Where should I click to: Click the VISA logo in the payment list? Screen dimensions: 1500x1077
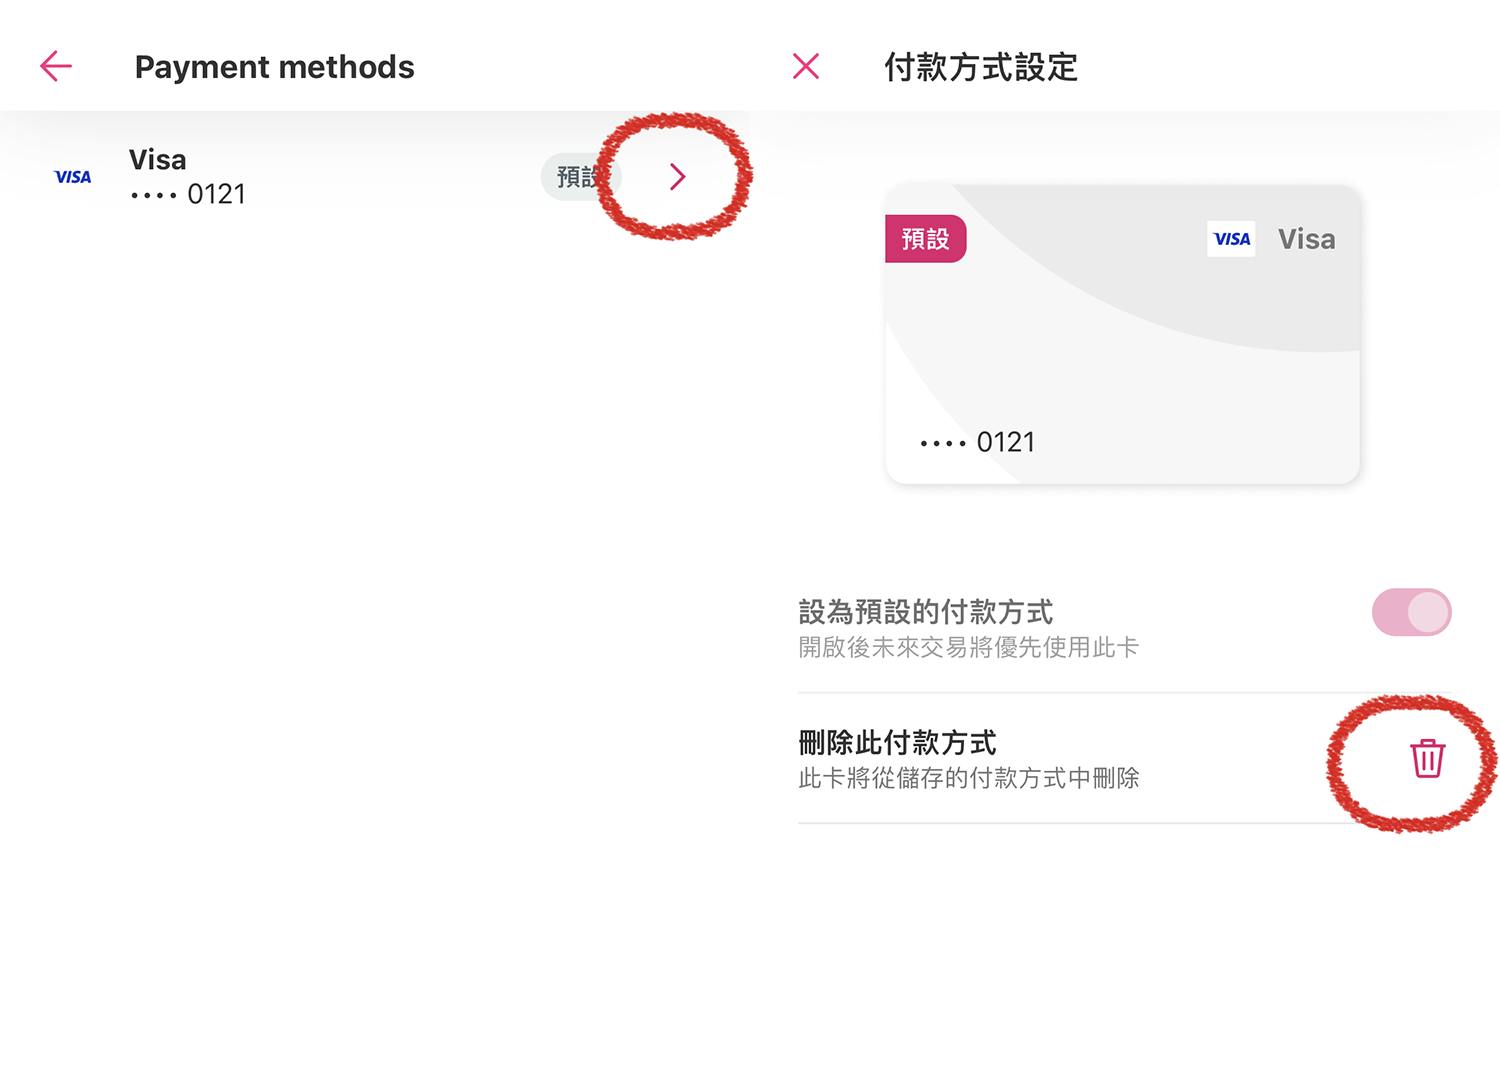73,177
